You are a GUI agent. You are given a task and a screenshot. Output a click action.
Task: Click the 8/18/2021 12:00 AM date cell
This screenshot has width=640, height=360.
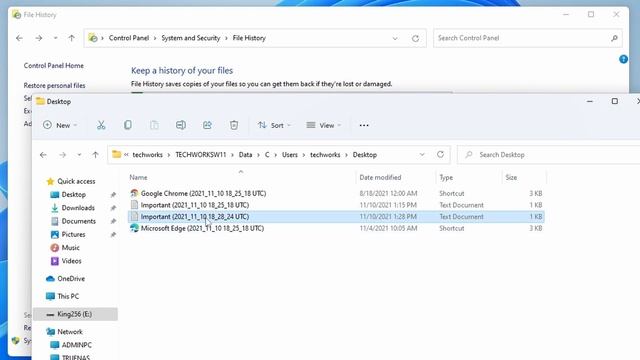pos(388,193)
